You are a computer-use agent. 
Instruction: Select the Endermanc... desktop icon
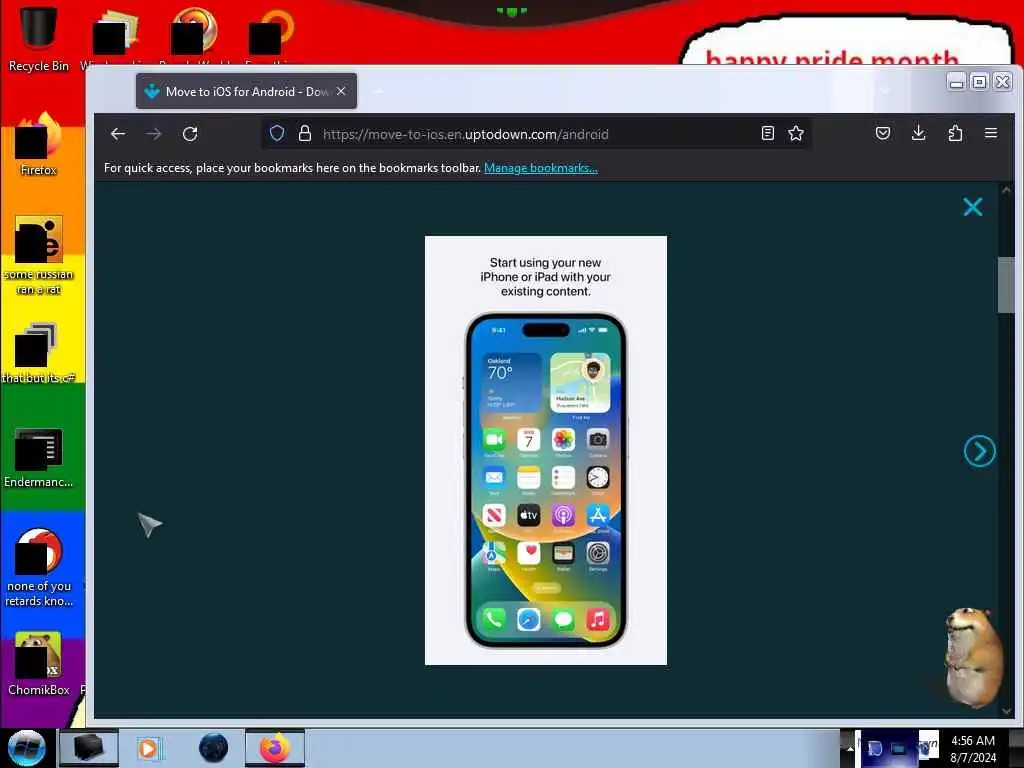pyautogui.click(x=39, y=457)
